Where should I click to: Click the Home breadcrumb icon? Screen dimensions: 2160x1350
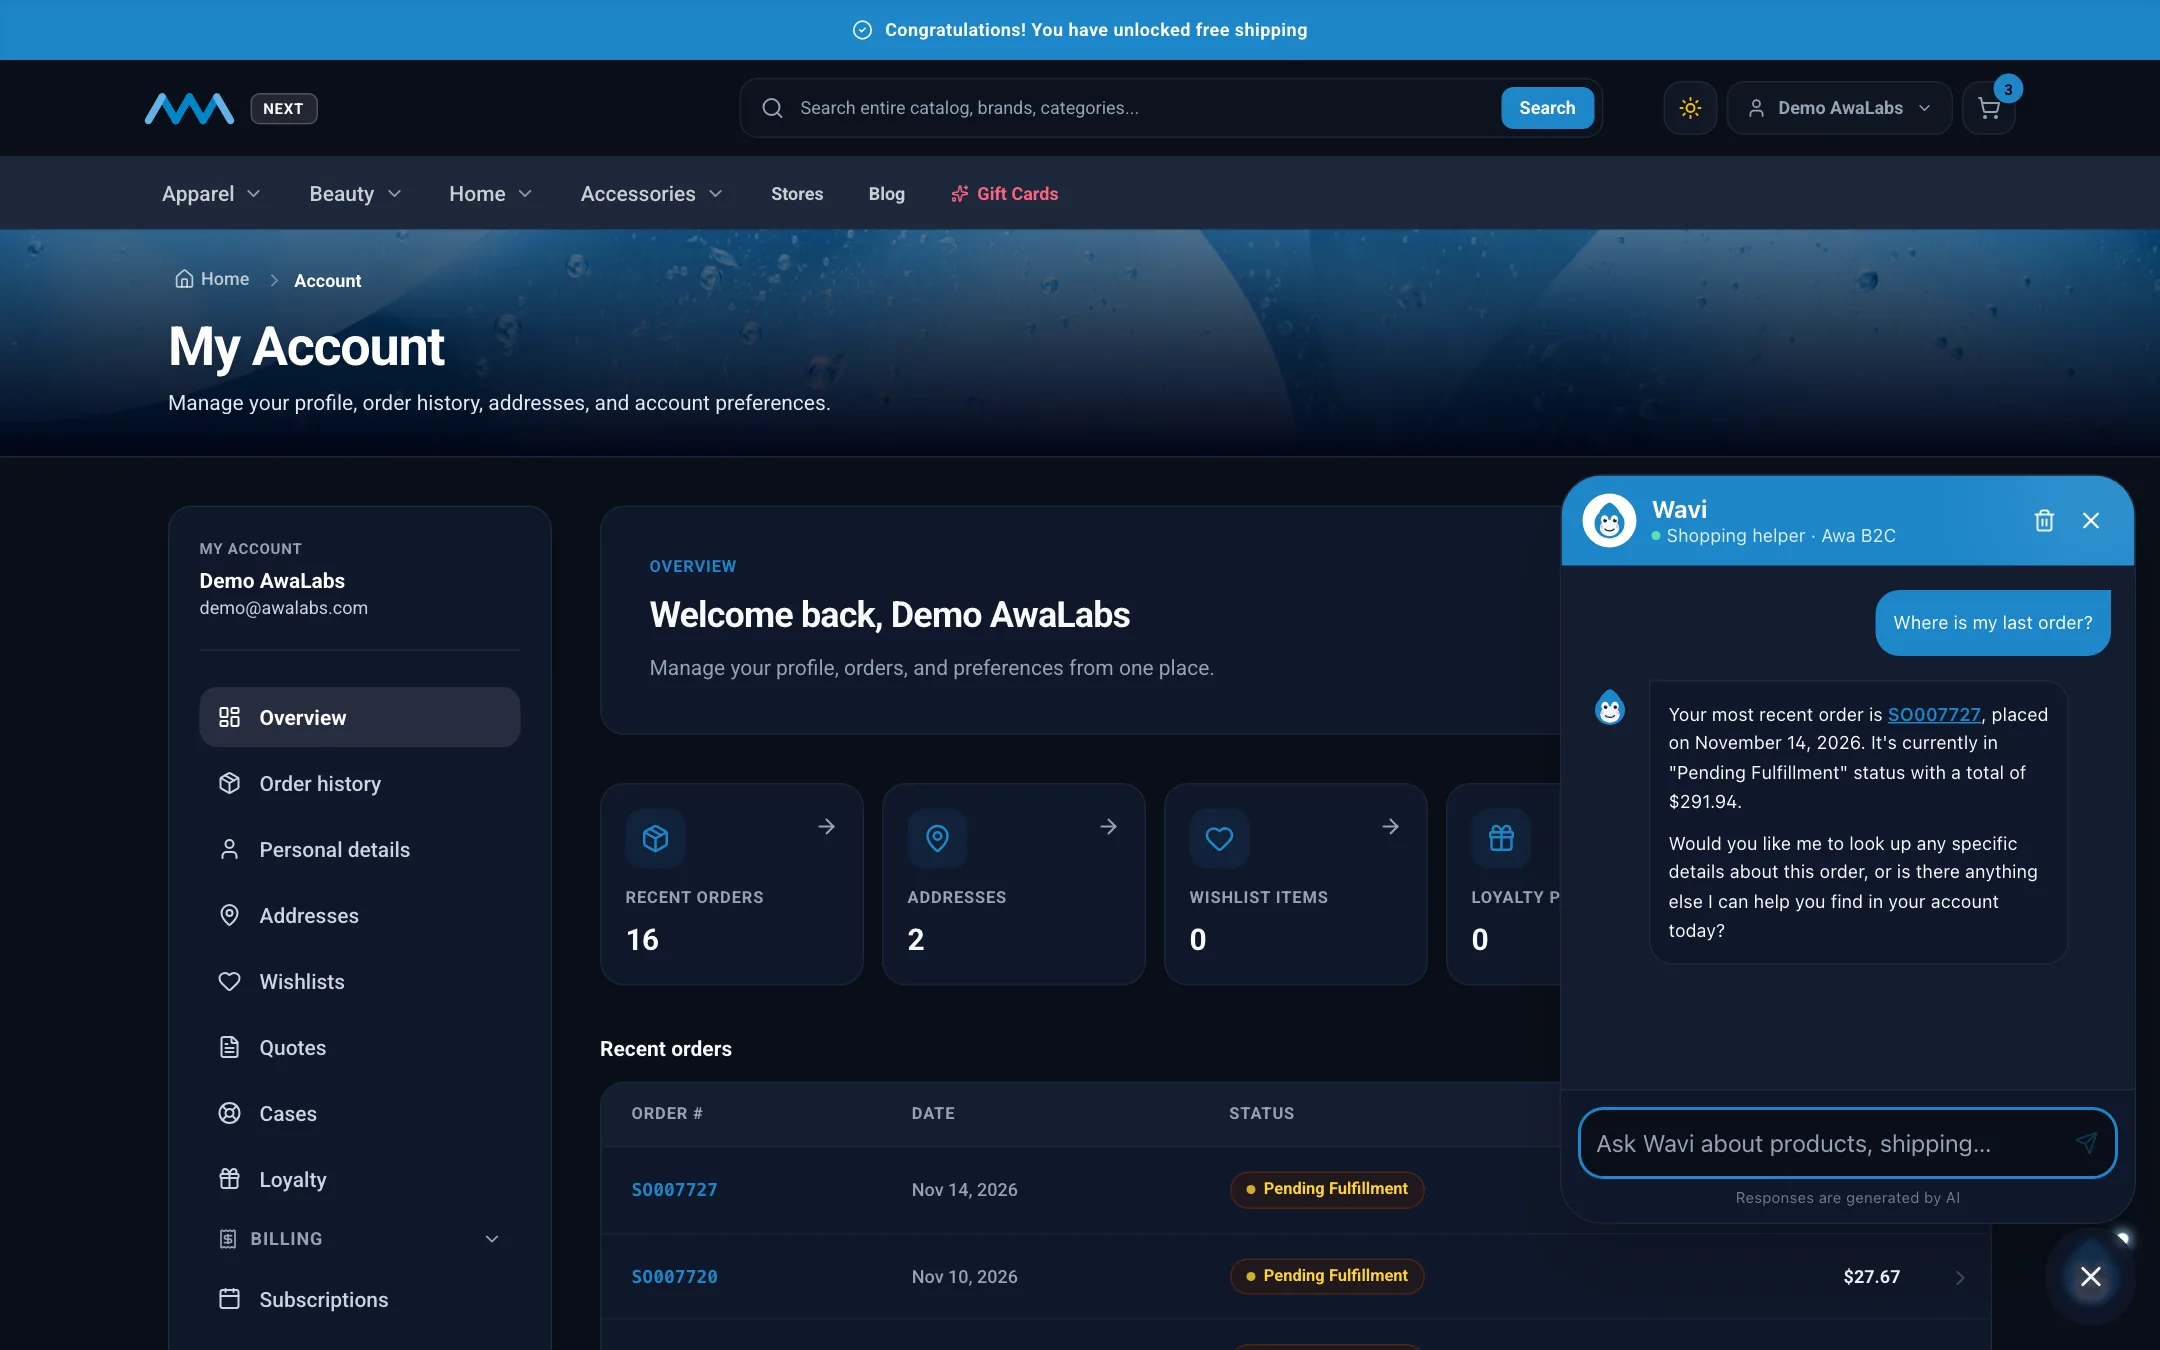pos(184,279)
